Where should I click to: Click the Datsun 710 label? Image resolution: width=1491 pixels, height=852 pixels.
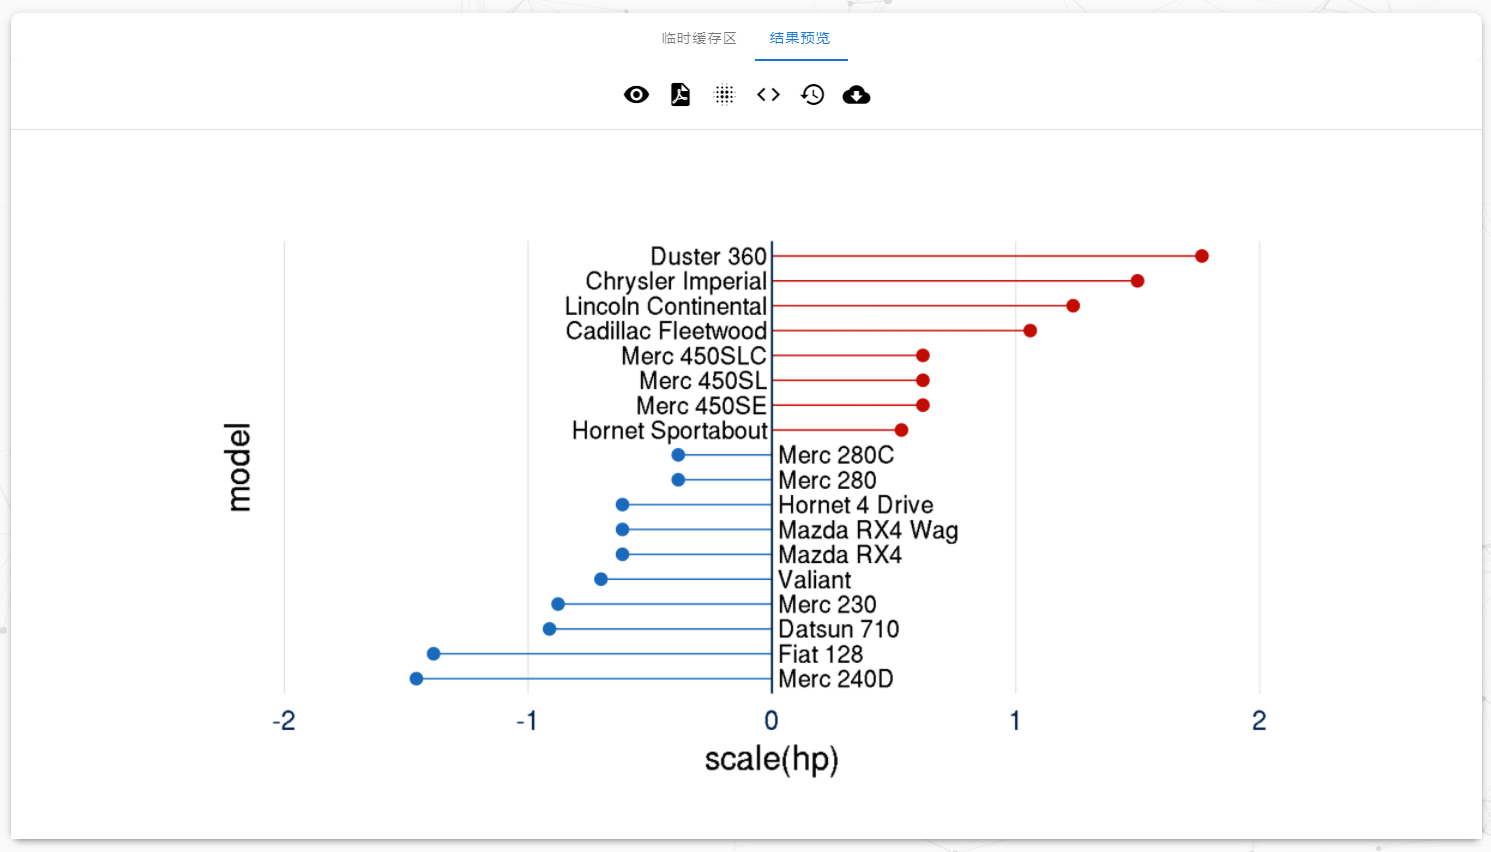(838, 629)
